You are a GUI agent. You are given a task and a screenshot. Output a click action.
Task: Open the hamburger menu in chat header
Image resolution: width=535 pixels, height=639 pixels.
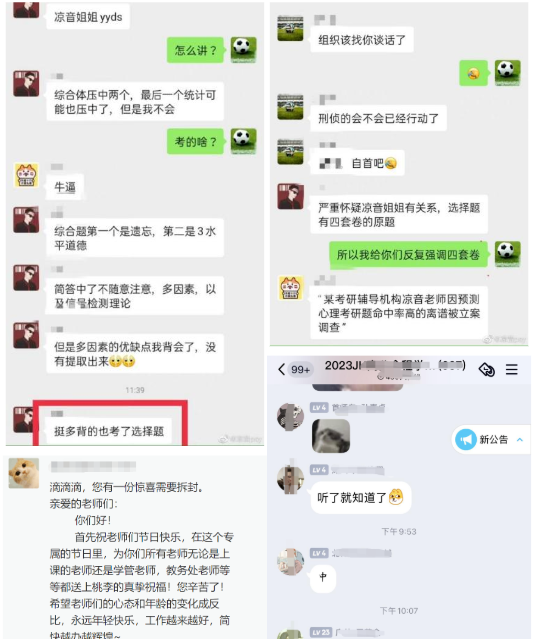click(x=511, y=369)
